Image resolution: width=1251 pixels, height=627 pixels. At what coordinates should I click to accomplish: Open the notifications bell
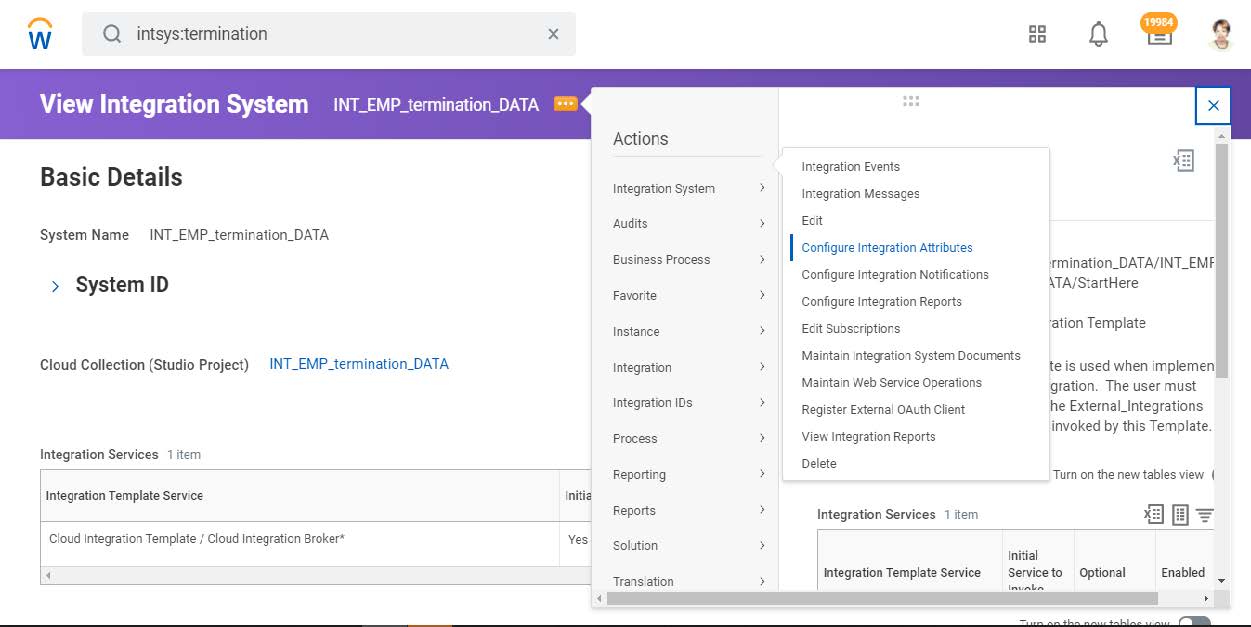click(1098, 34)
